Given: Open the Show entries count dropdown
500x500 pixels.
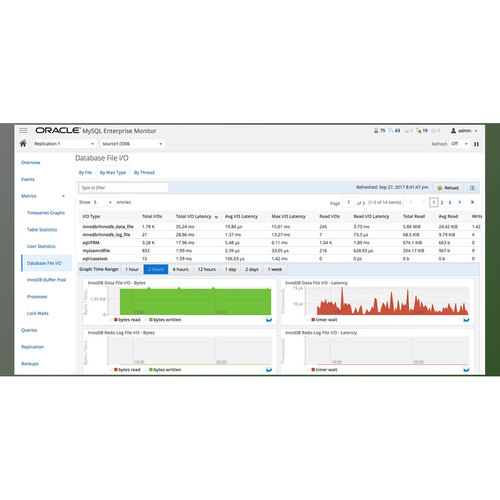Looking at the screenshot, I should (x=102, y=202).
